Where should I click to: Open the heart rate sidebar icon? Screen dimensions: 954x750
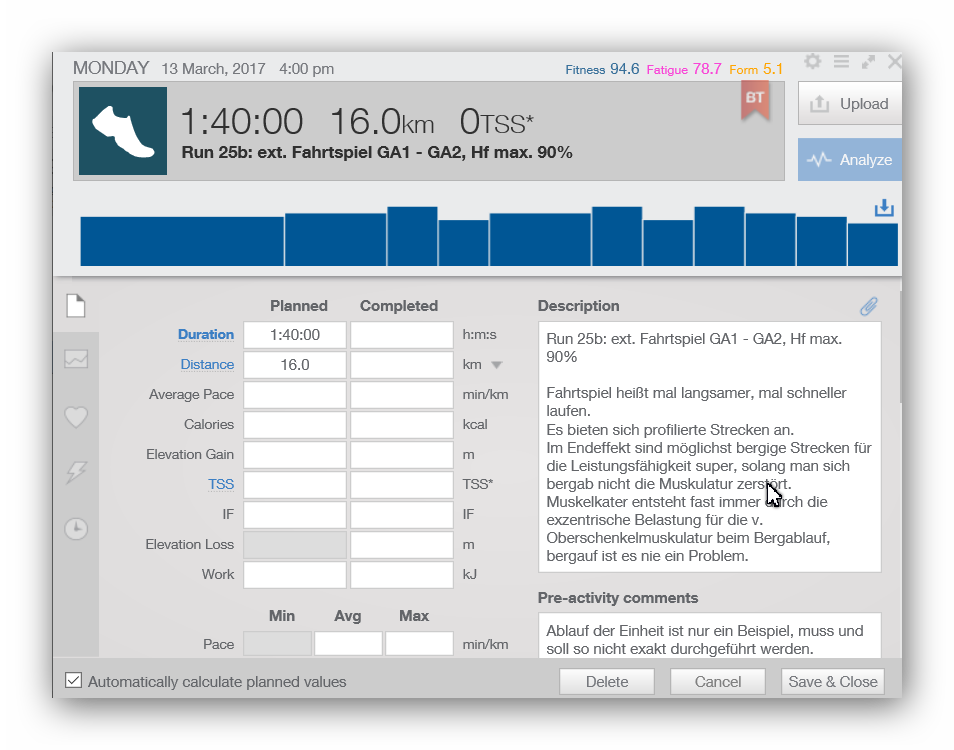(x=76, y=417)
